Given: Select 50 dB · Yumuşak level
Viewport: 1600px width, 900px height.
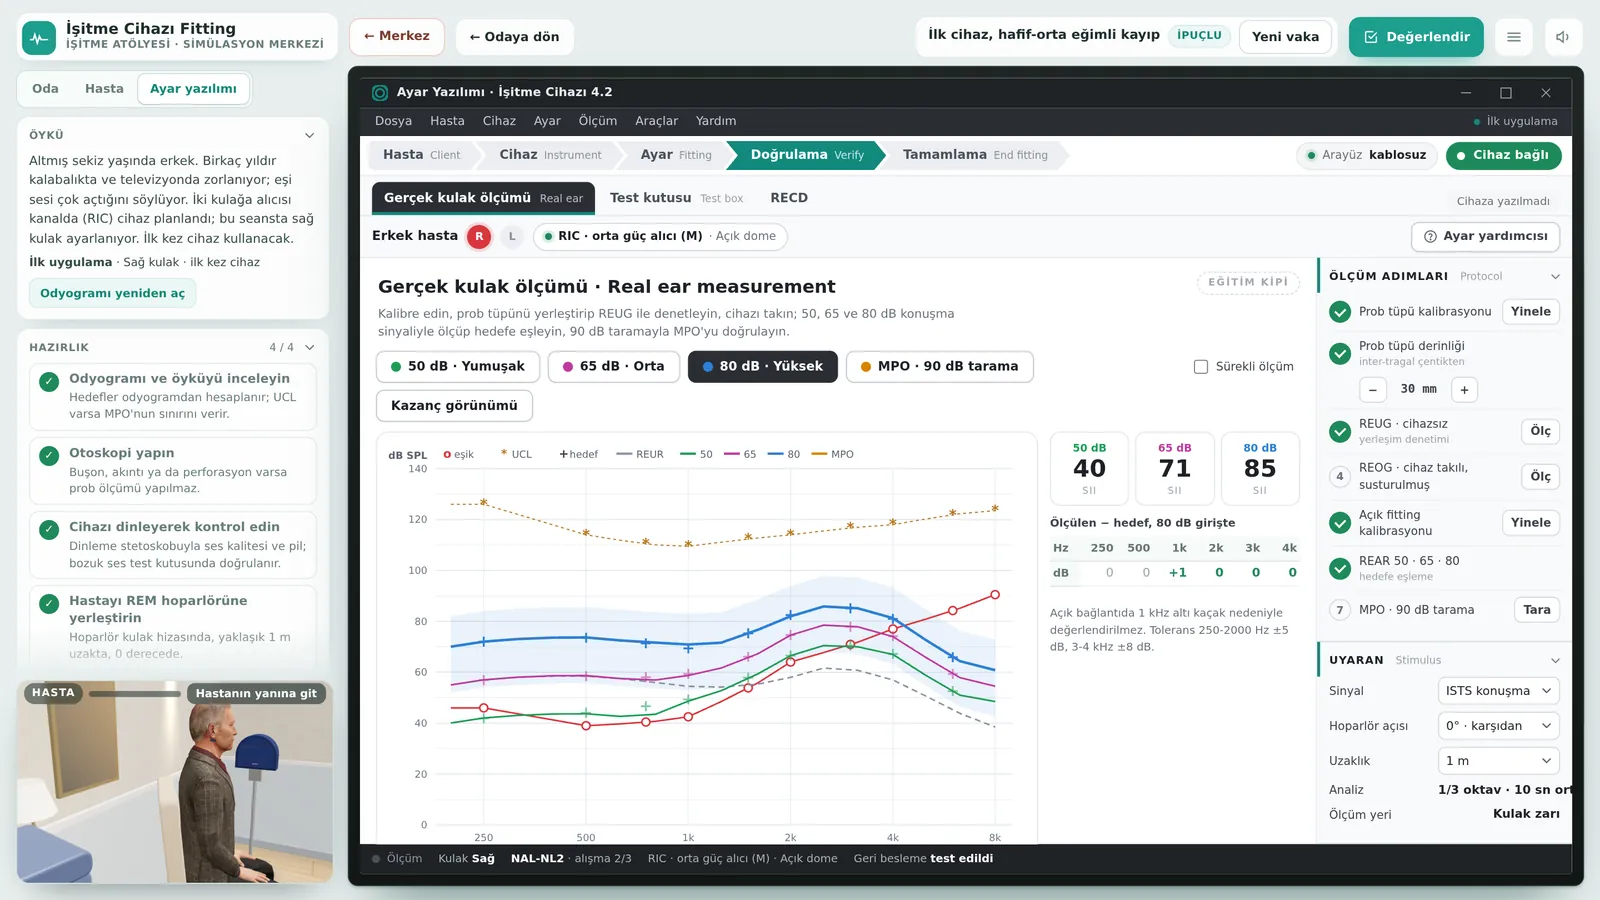Looking at the screenshot, I should [458, 367].
